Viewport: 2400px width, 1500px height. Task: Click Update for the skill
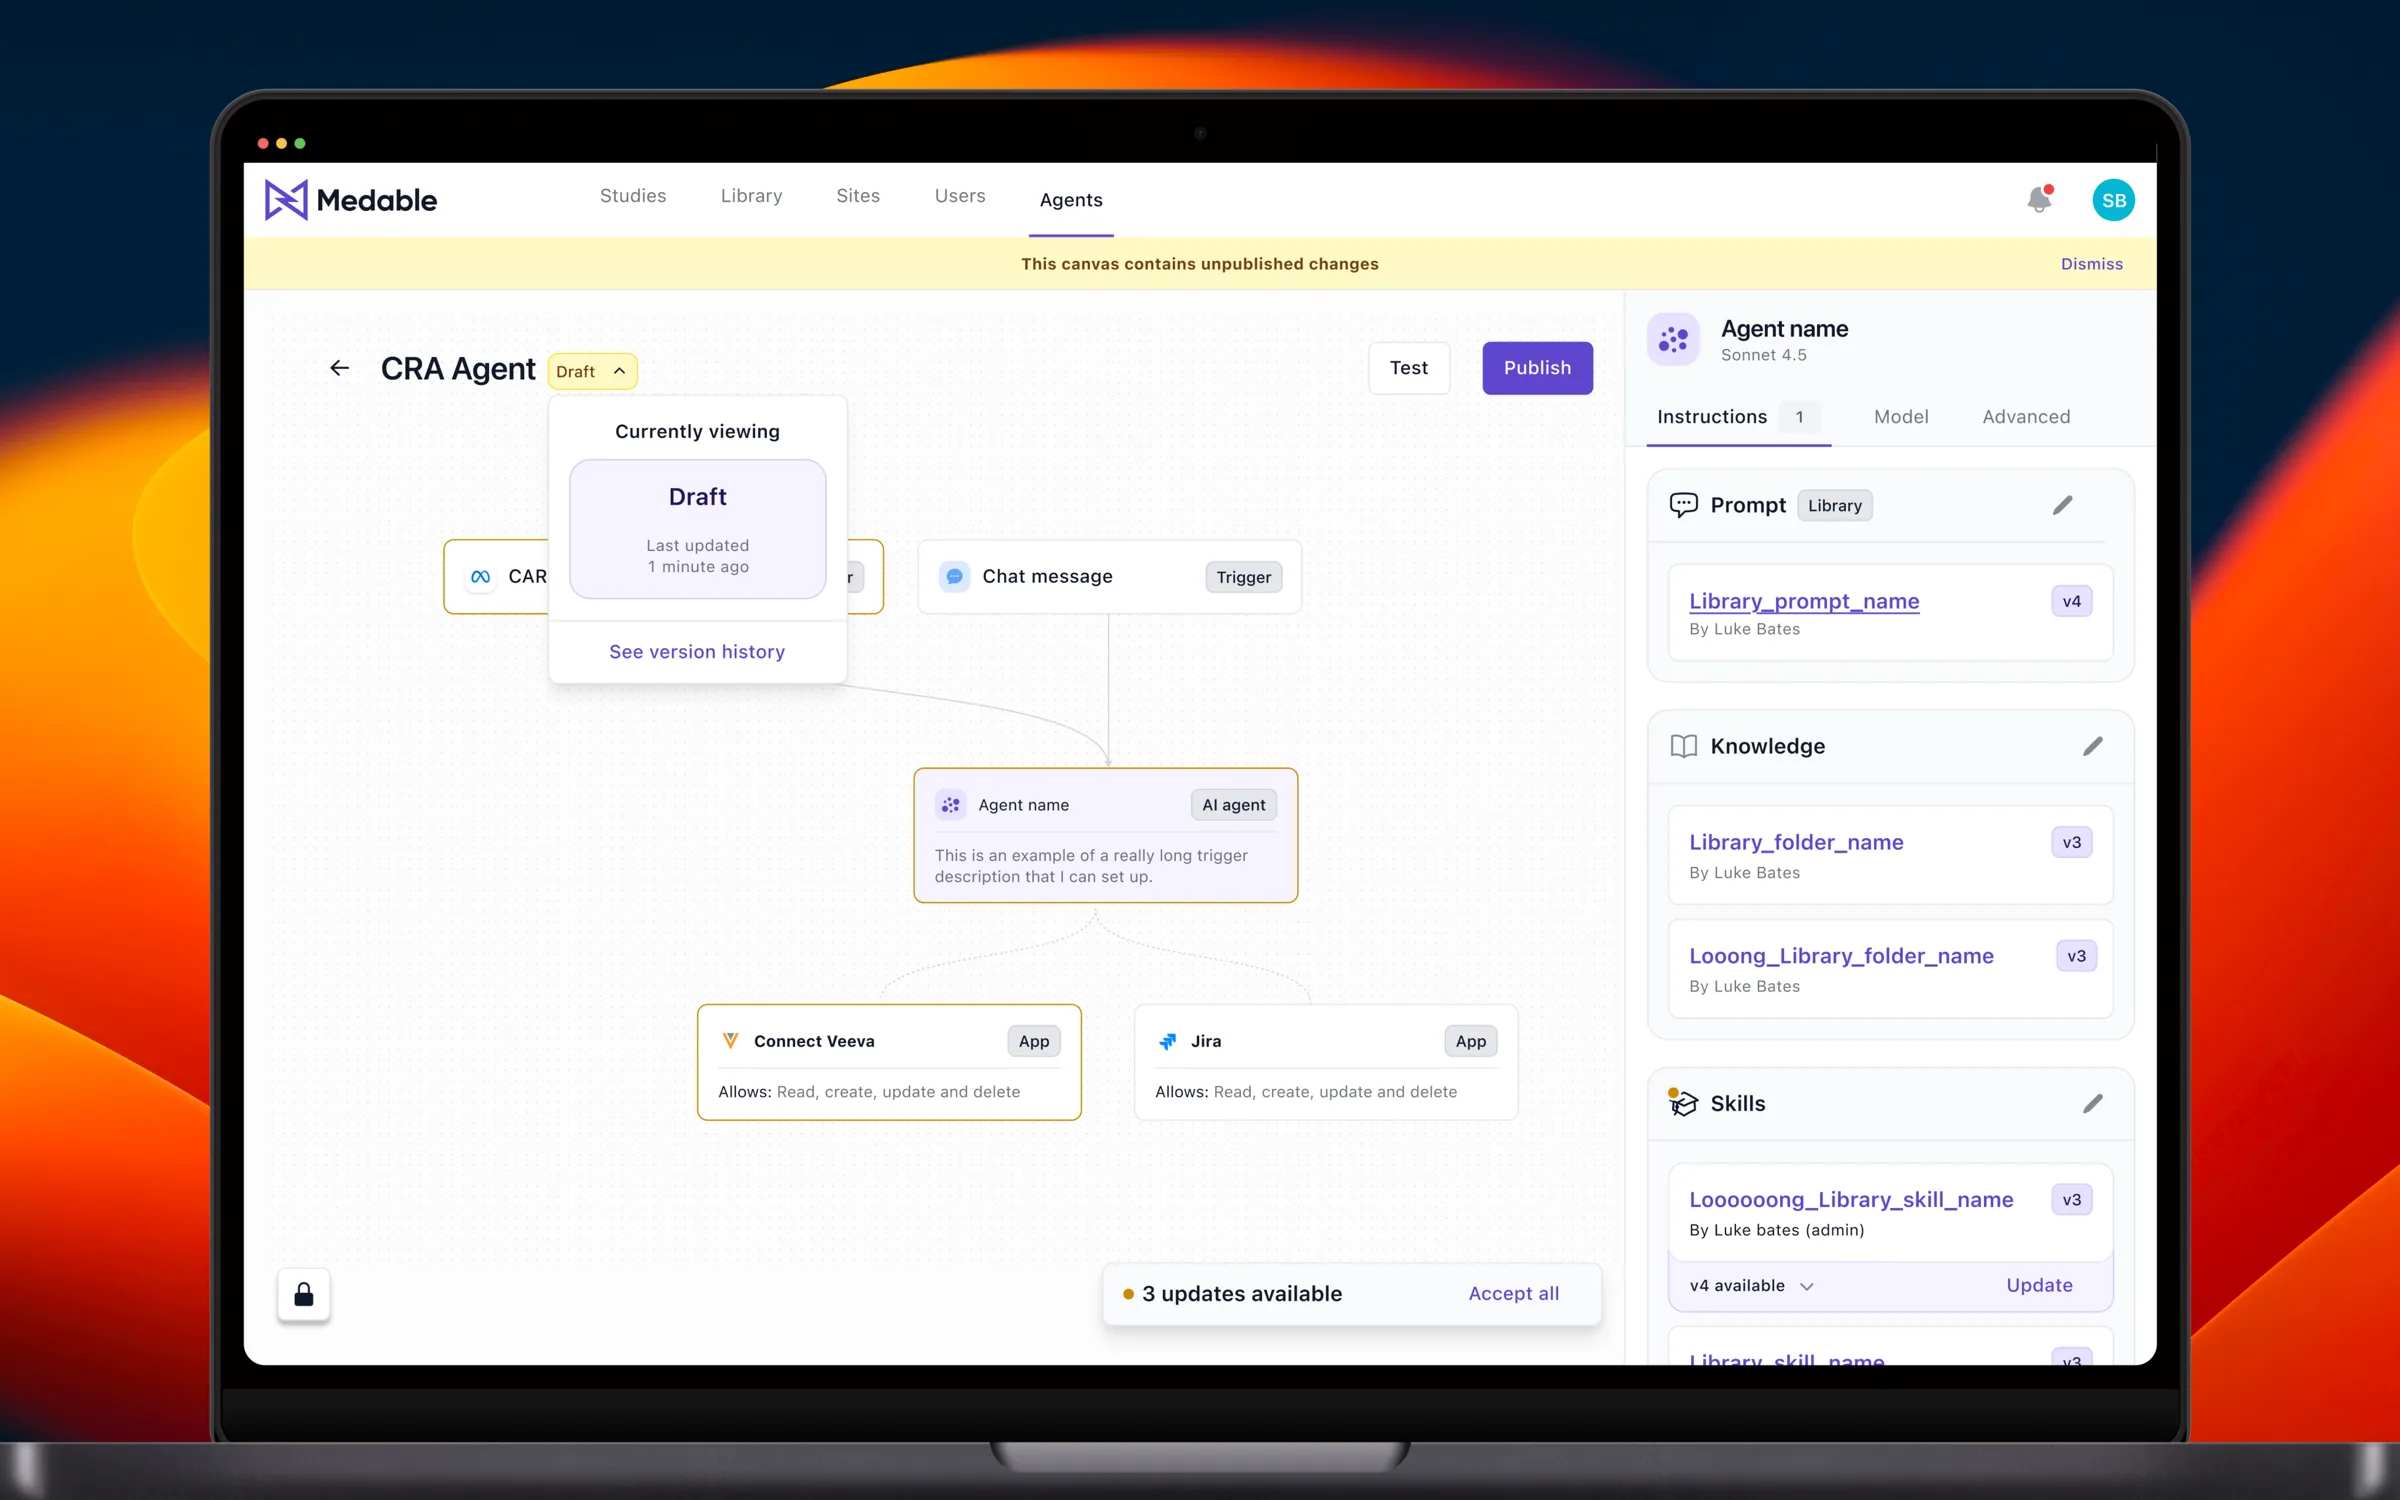[2039, 1285]
